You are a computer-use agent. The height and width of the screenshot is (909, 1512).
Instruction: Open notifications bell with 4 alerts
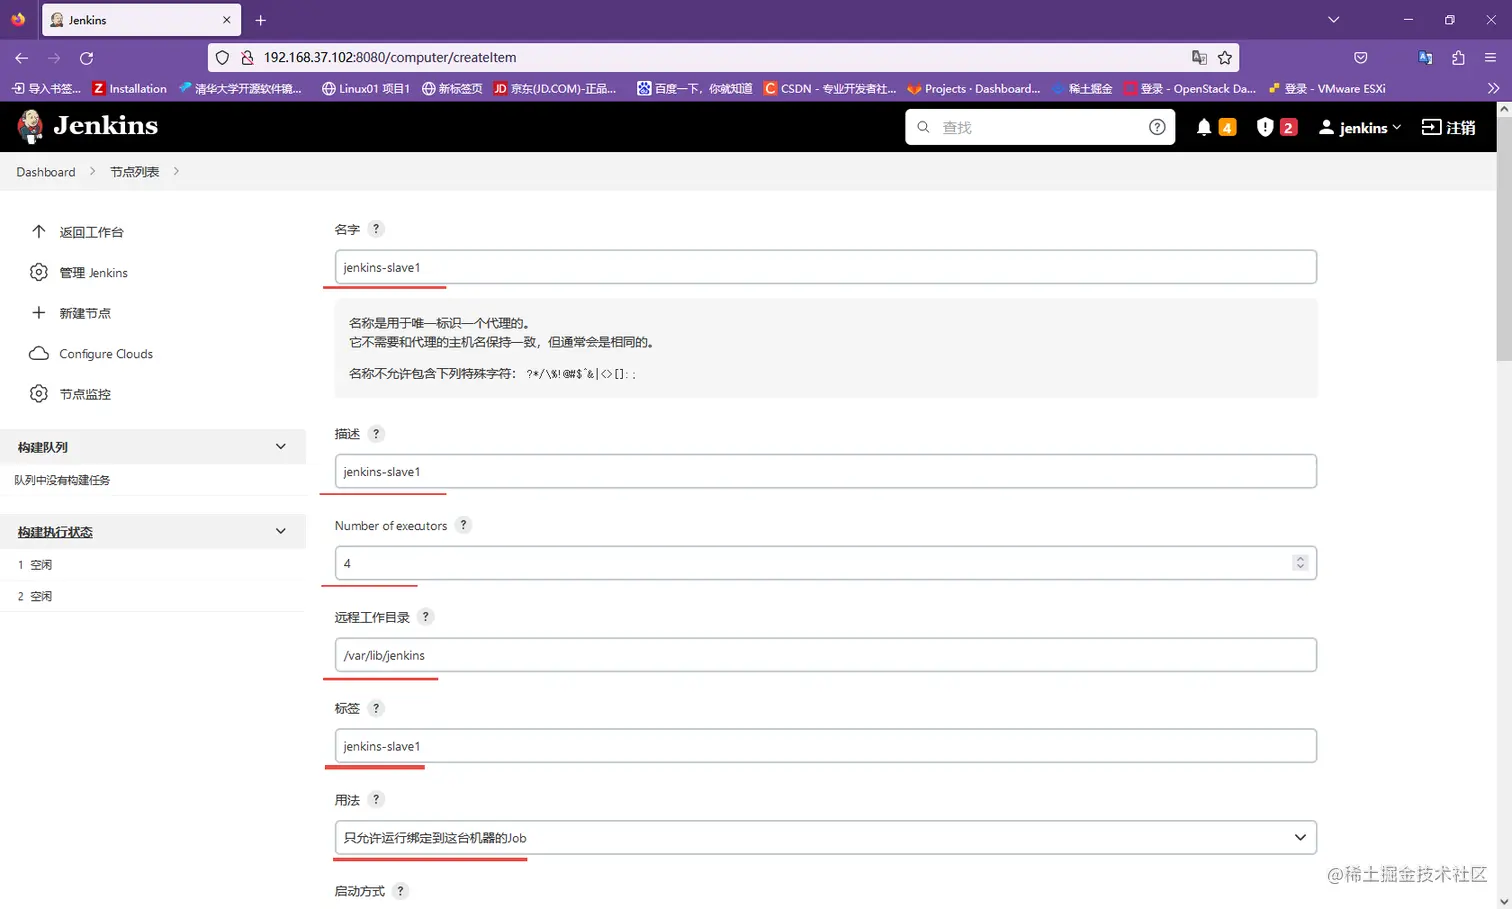point(1216,127)
